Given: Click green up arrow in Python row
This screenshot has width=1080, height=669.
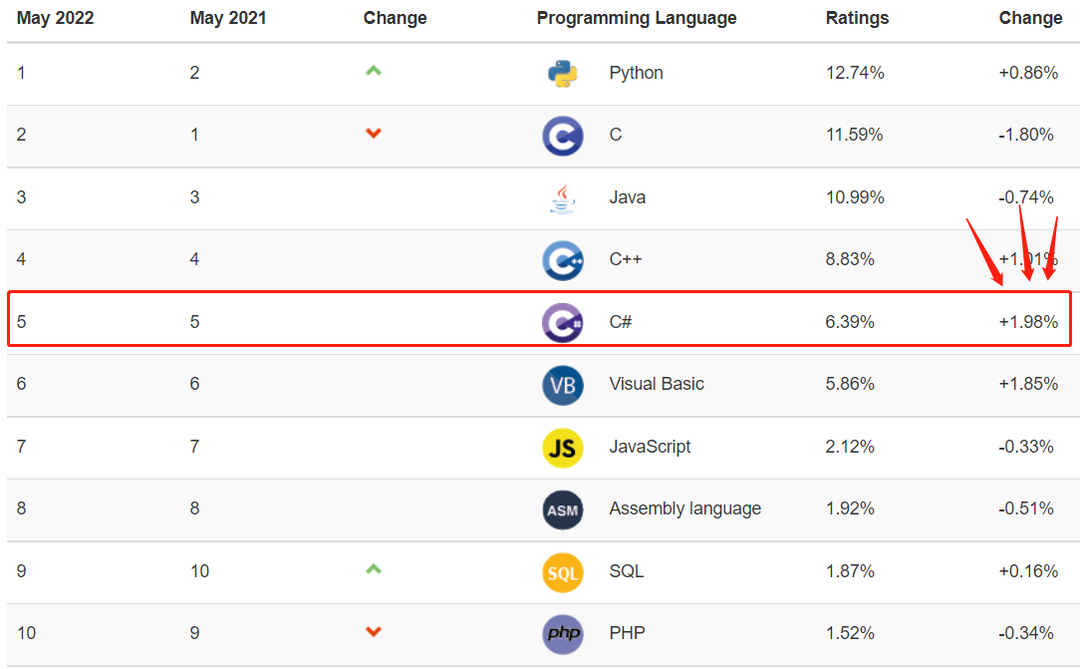Looking at the screenshot, I should tap(373, 70).
